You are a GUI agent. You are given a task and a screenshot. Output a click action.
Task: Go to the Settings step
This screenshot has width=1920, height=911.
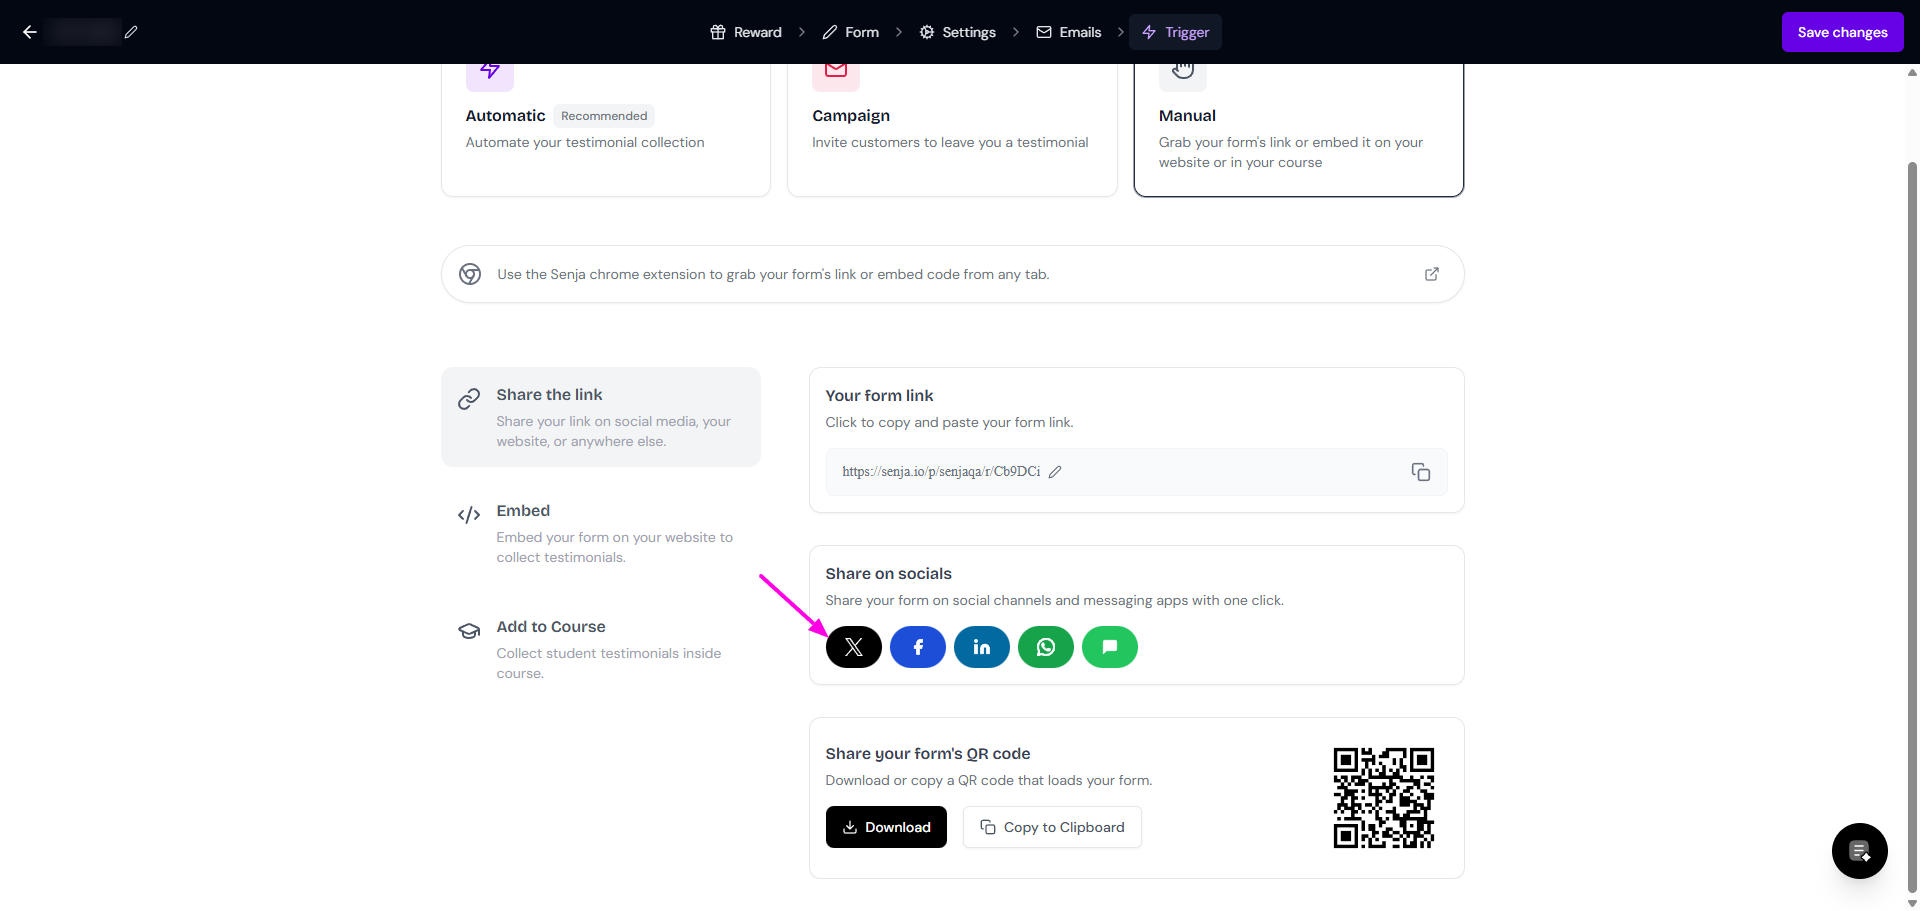[957, 32]
